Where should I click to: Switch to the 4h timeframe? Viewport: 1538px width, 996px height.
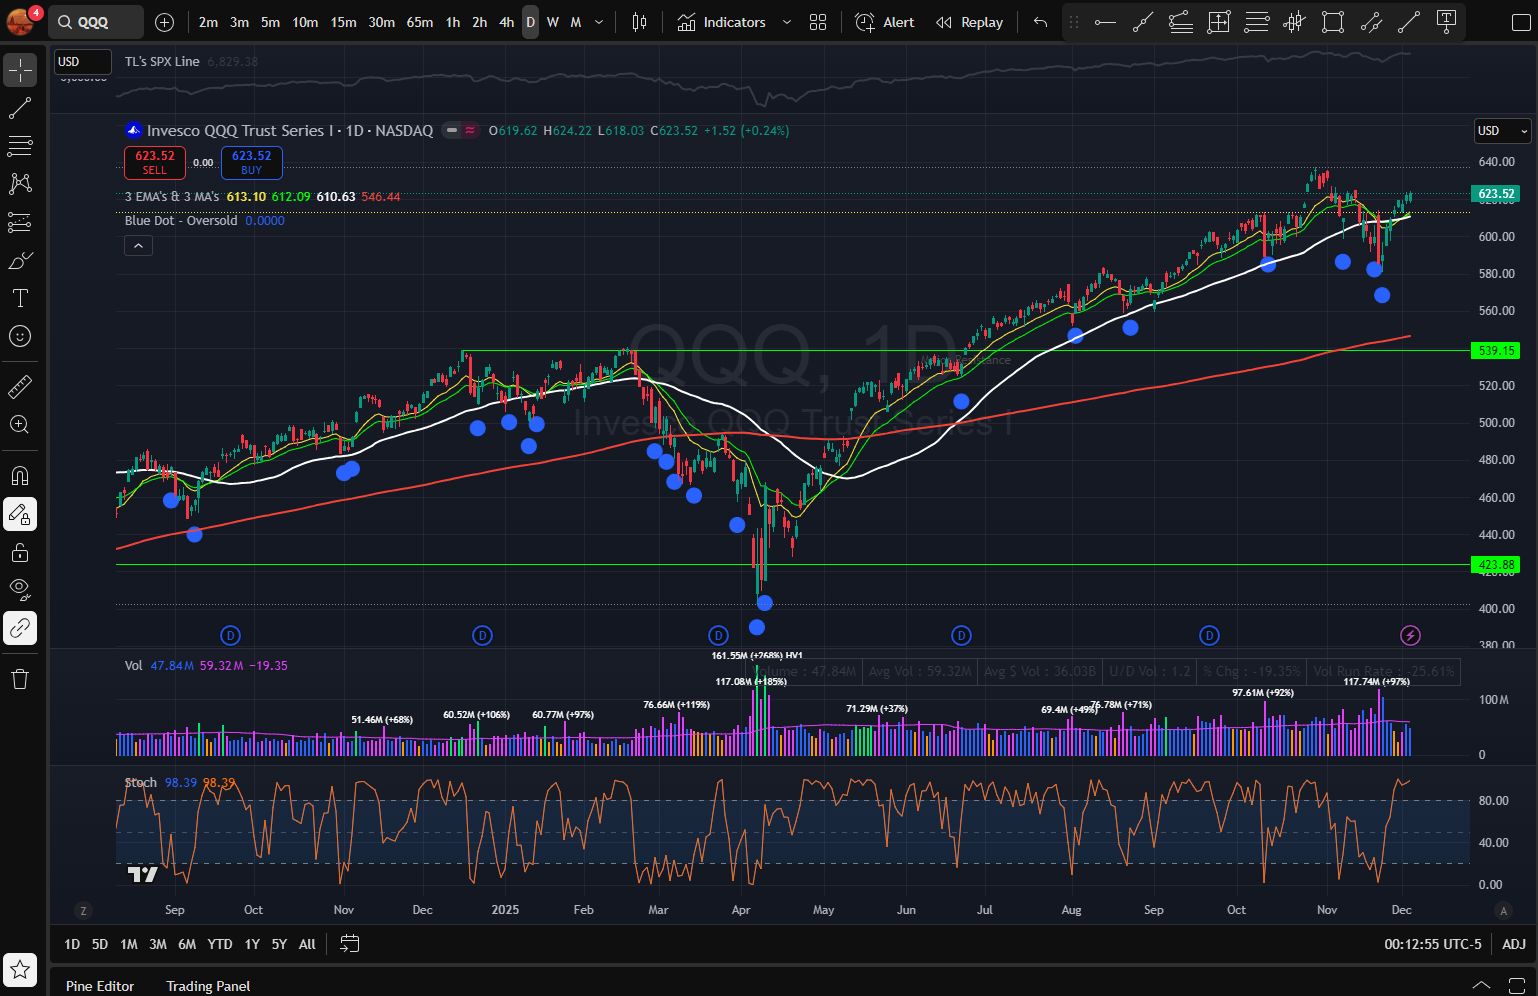[x=506, y=22]
